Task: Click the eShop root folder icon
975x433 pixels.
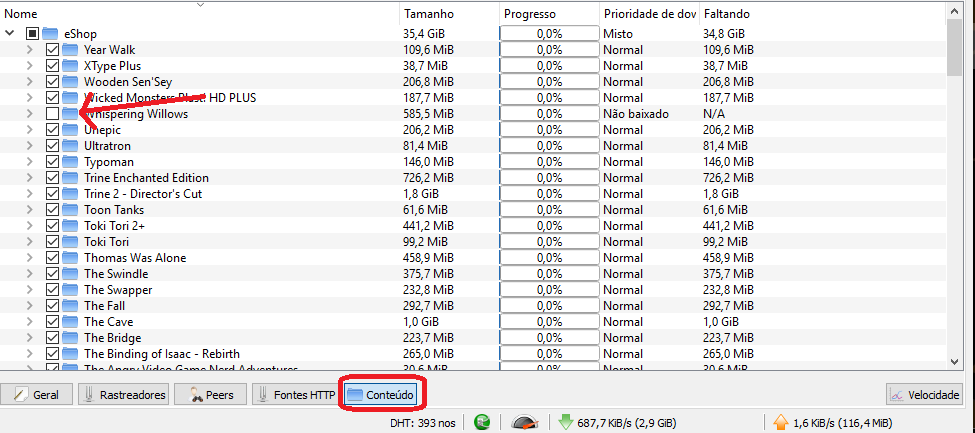Action: [50, 34]
